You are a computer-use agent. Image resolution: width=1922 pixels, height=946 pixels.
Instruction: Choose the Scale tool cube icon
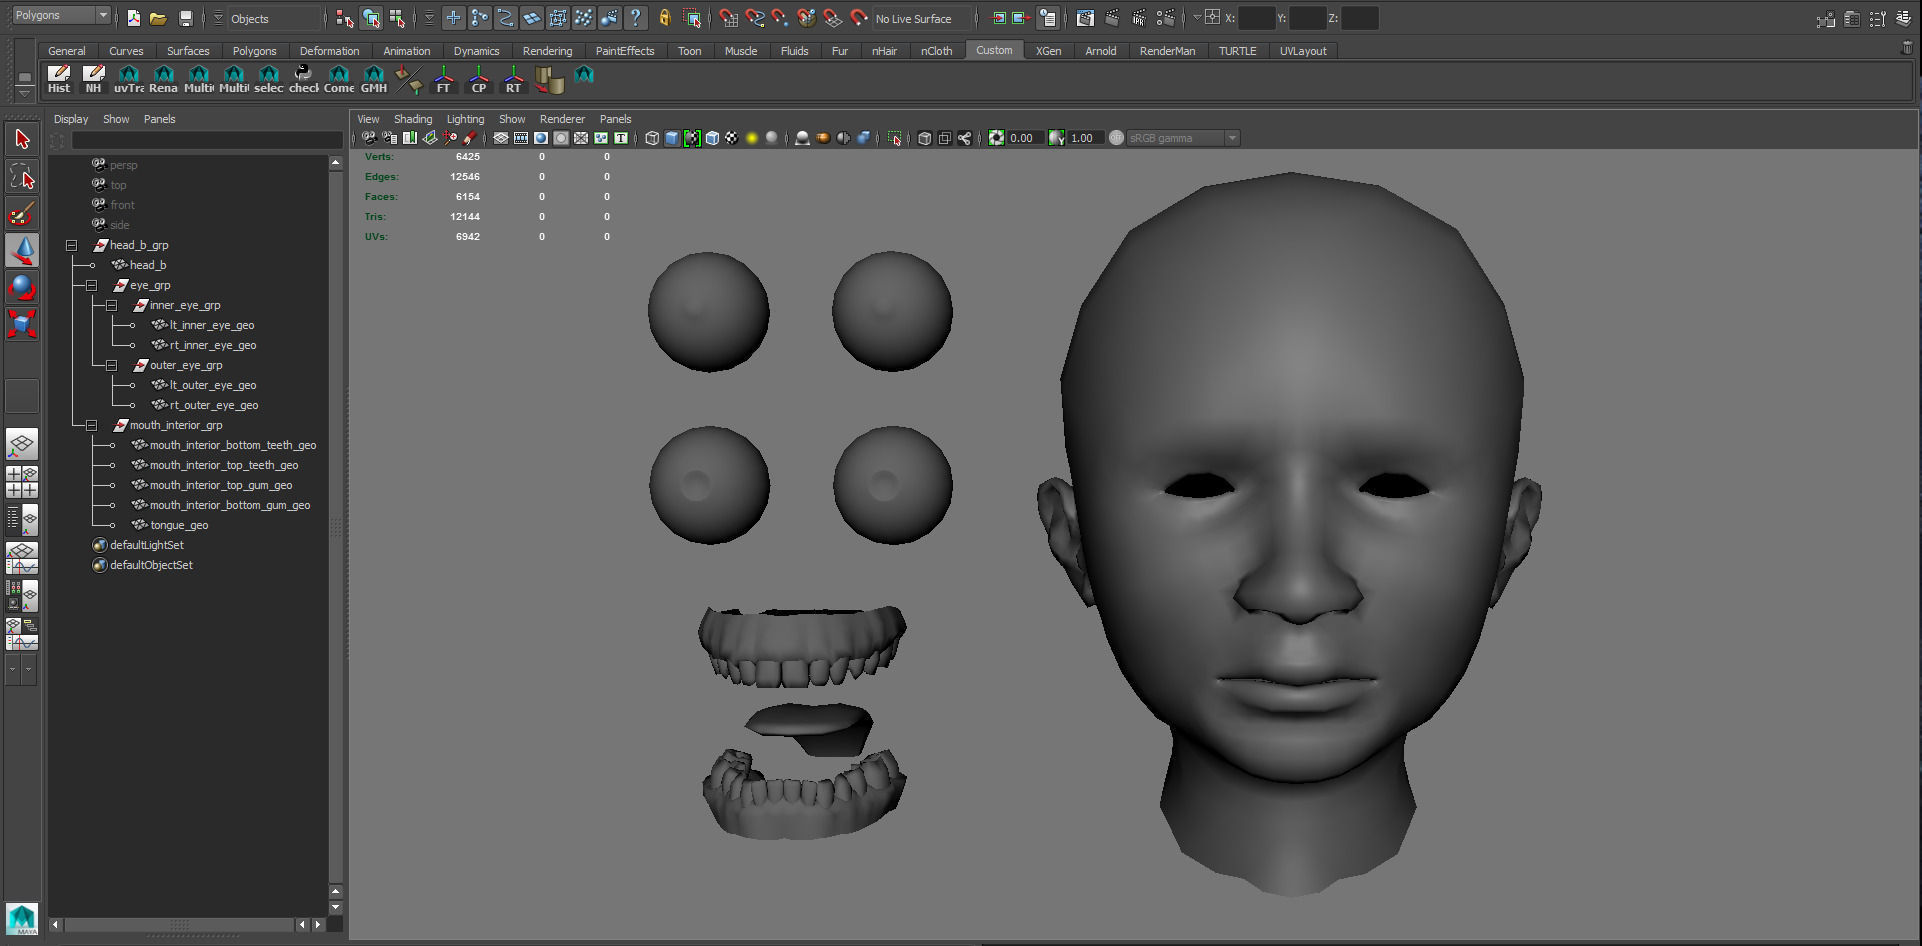tap(22, 323)
